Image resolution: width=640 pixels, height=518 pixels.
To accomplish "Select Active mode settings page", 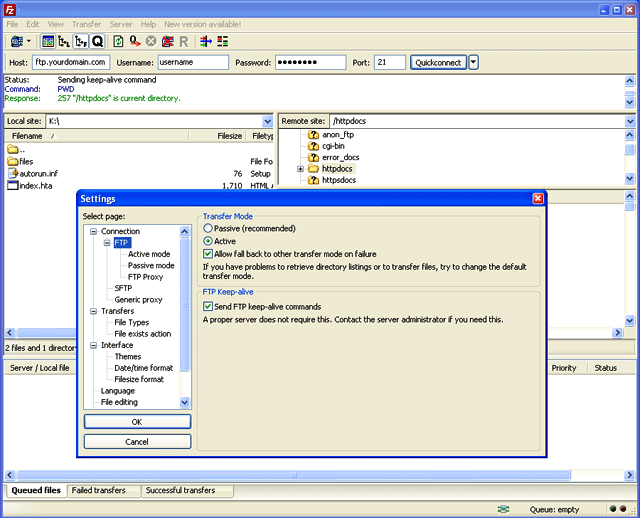I will pos(149,254).
